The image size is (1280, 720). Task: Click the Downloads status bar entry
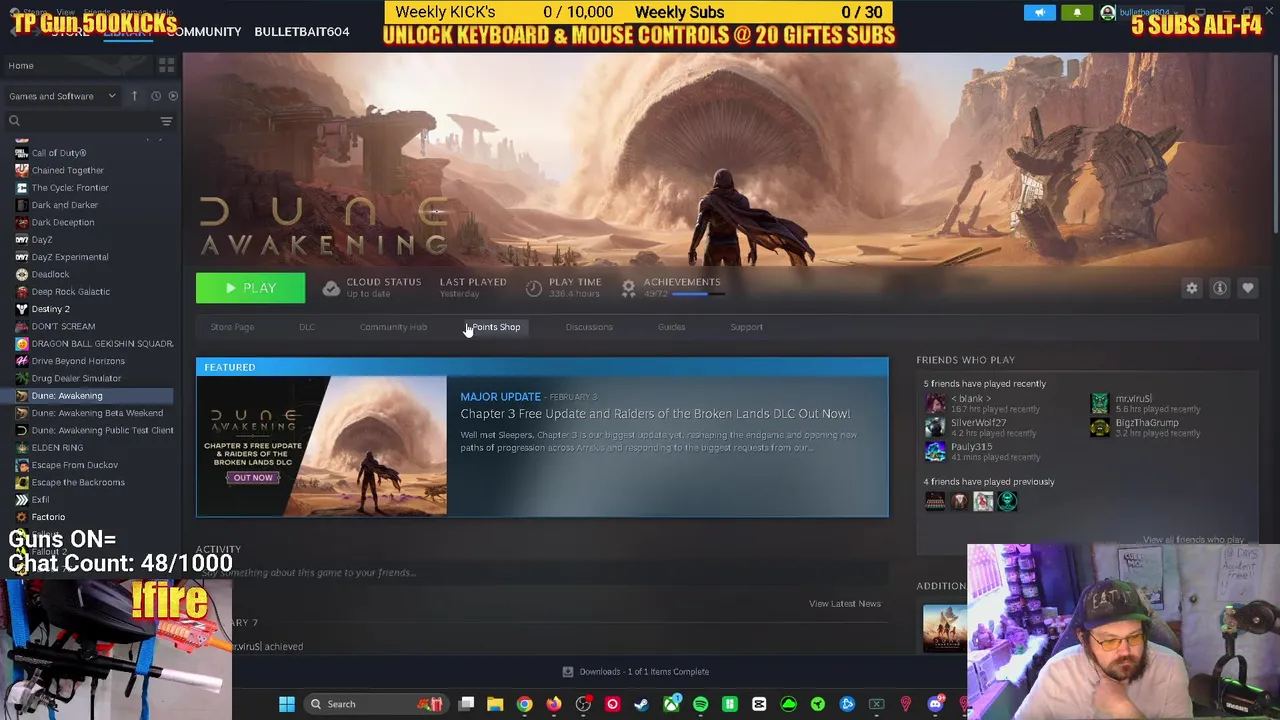636,672
